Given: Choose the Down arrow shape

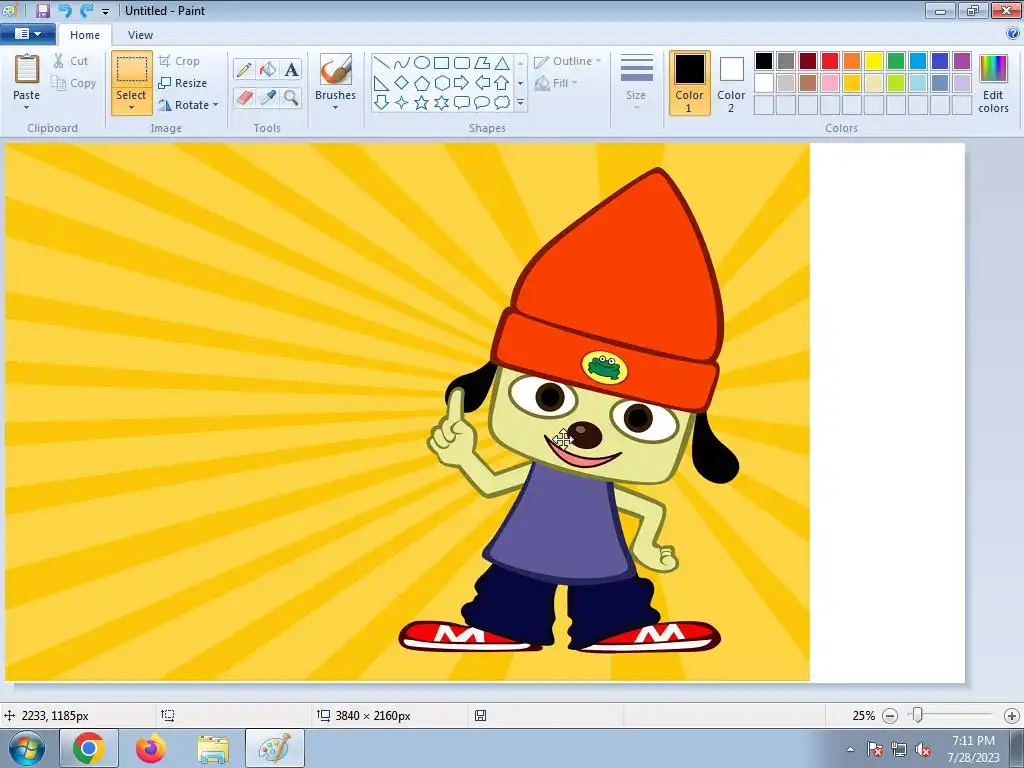Looking at the screenshot, I should point(382,103).
